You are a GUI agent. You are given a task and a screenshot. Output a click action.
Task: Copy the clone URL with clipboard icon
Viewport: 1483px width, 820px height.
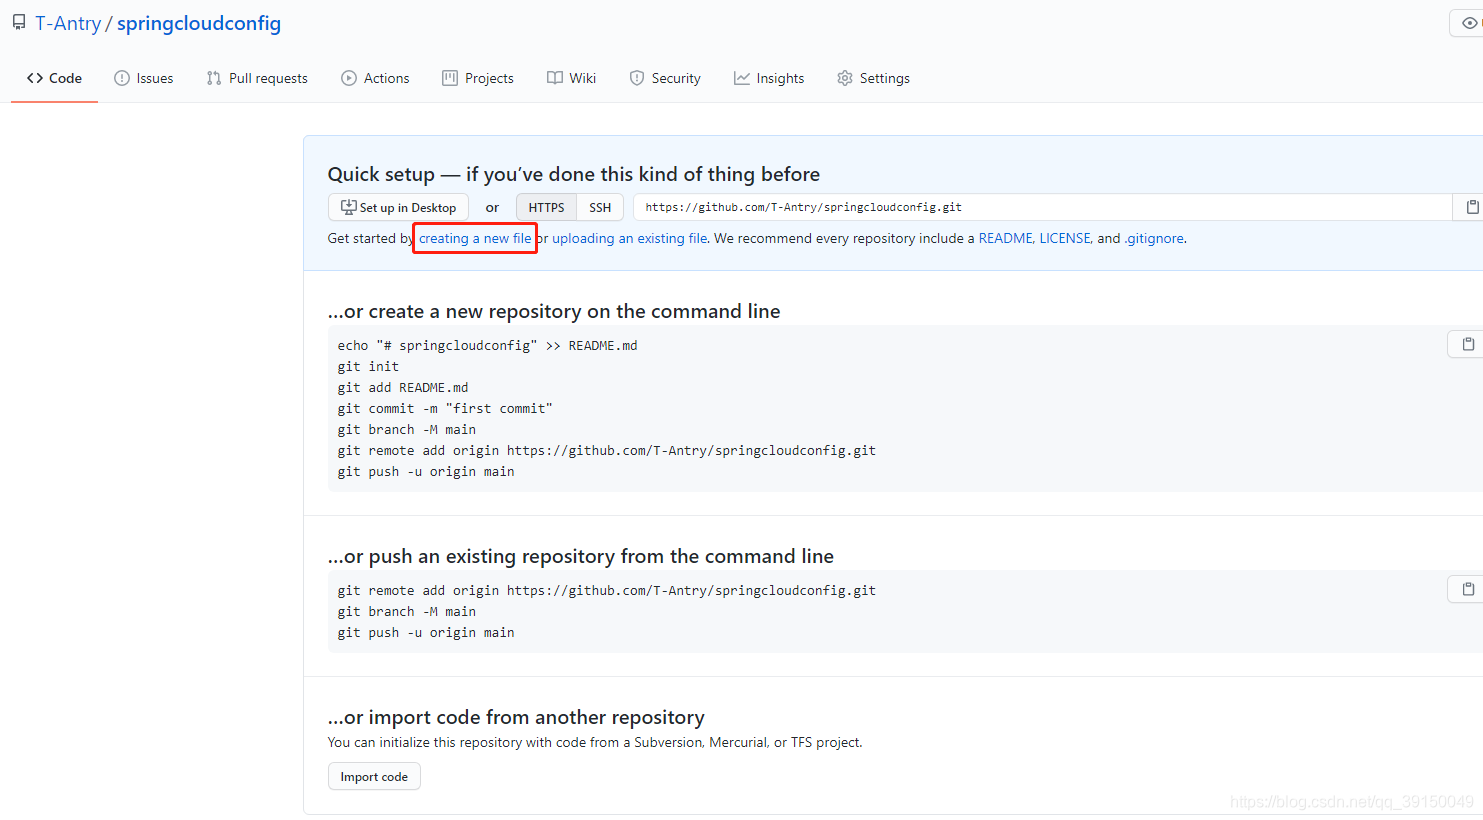coord(1469,207)
